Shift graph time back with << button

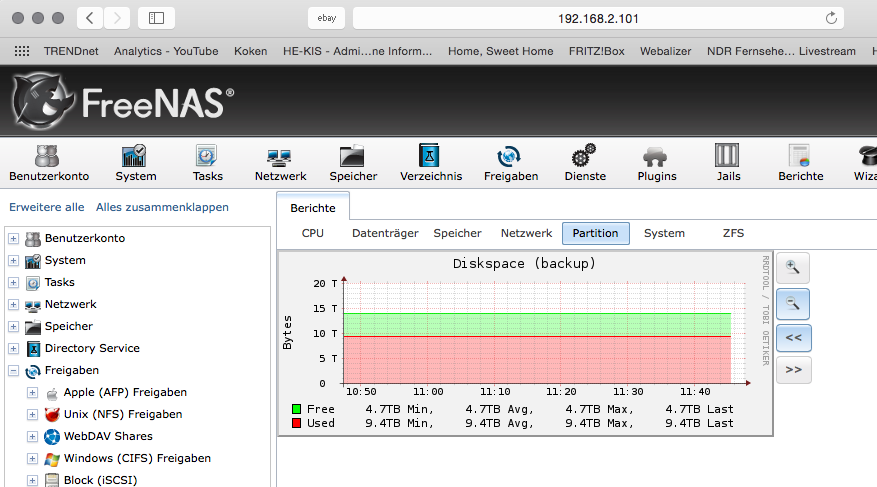(x=793, y=338)
